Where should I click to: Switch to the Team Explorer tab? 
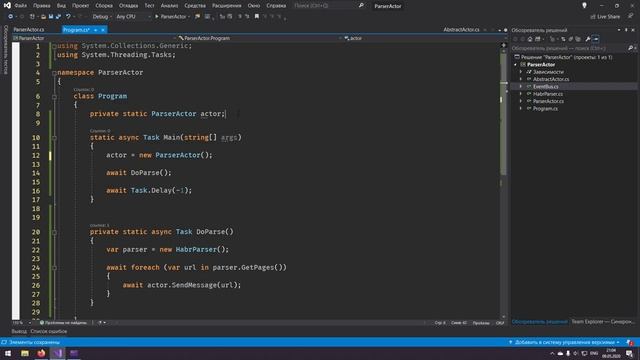602,322
